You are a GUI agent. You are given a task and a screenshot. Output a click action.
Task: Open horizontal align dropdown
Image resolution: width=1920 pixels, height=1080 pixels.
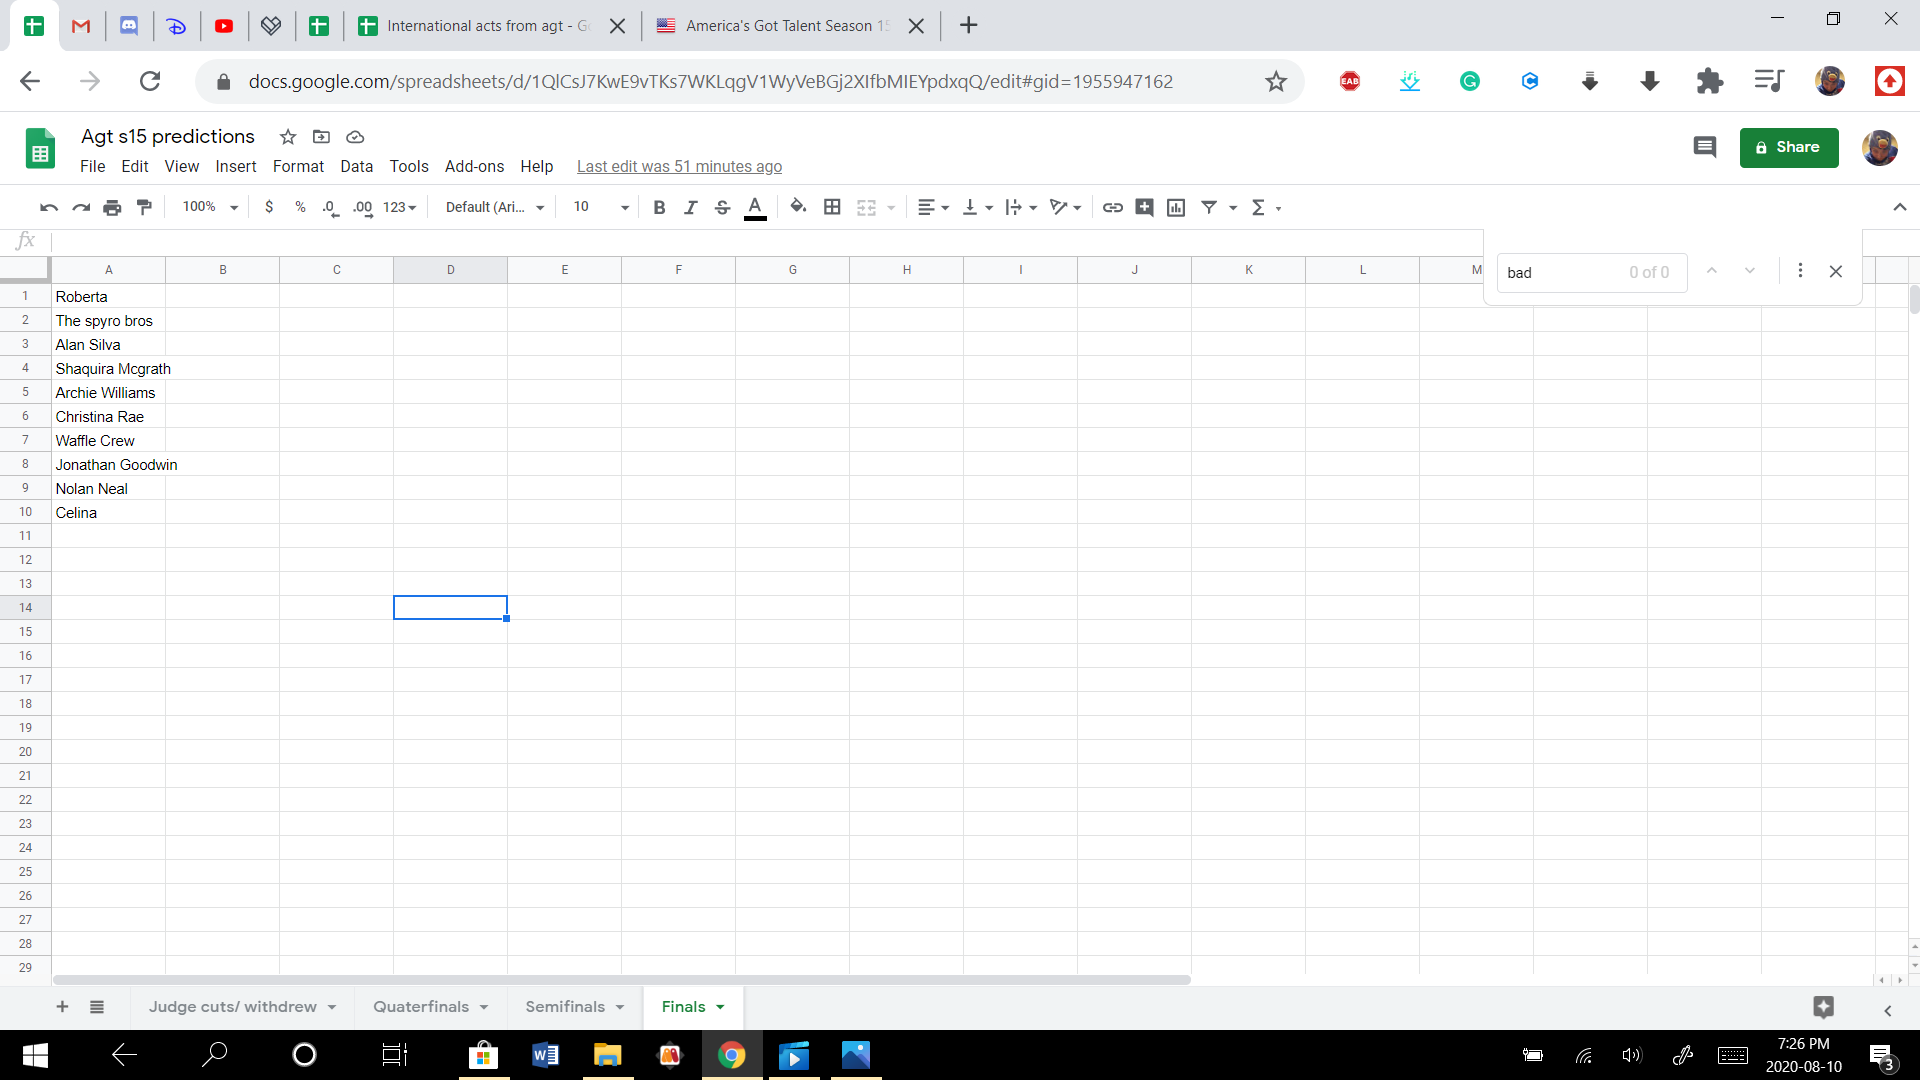click(933, 207)
